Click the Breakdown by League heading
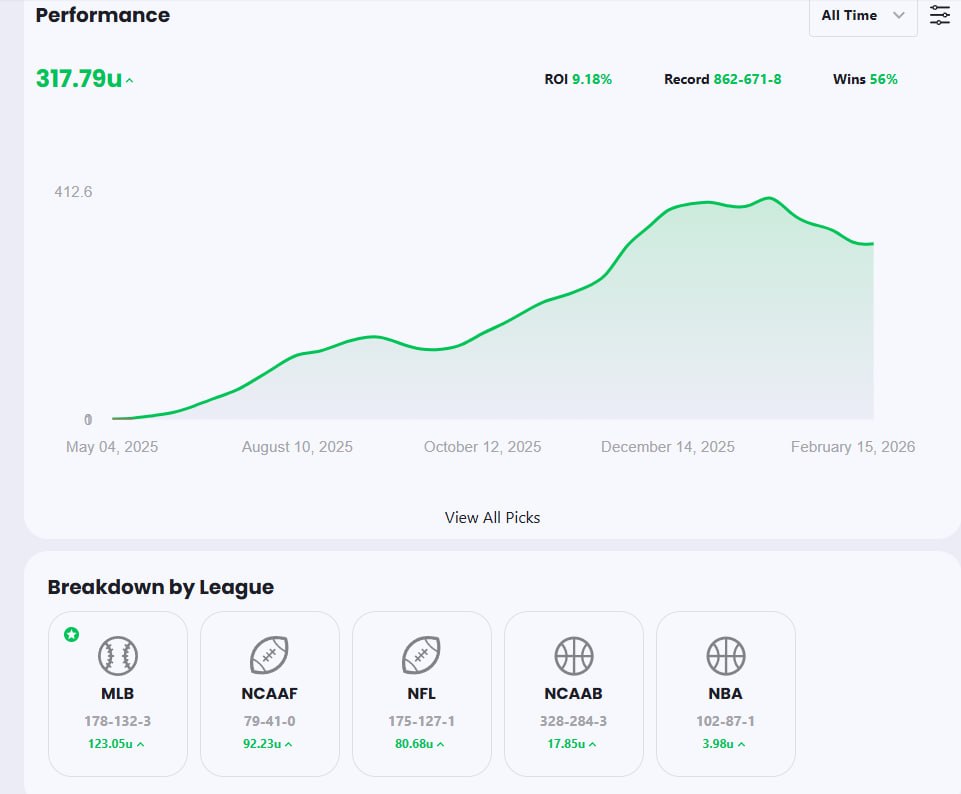This screenshot has width=961, height=794. coord(161,587)
